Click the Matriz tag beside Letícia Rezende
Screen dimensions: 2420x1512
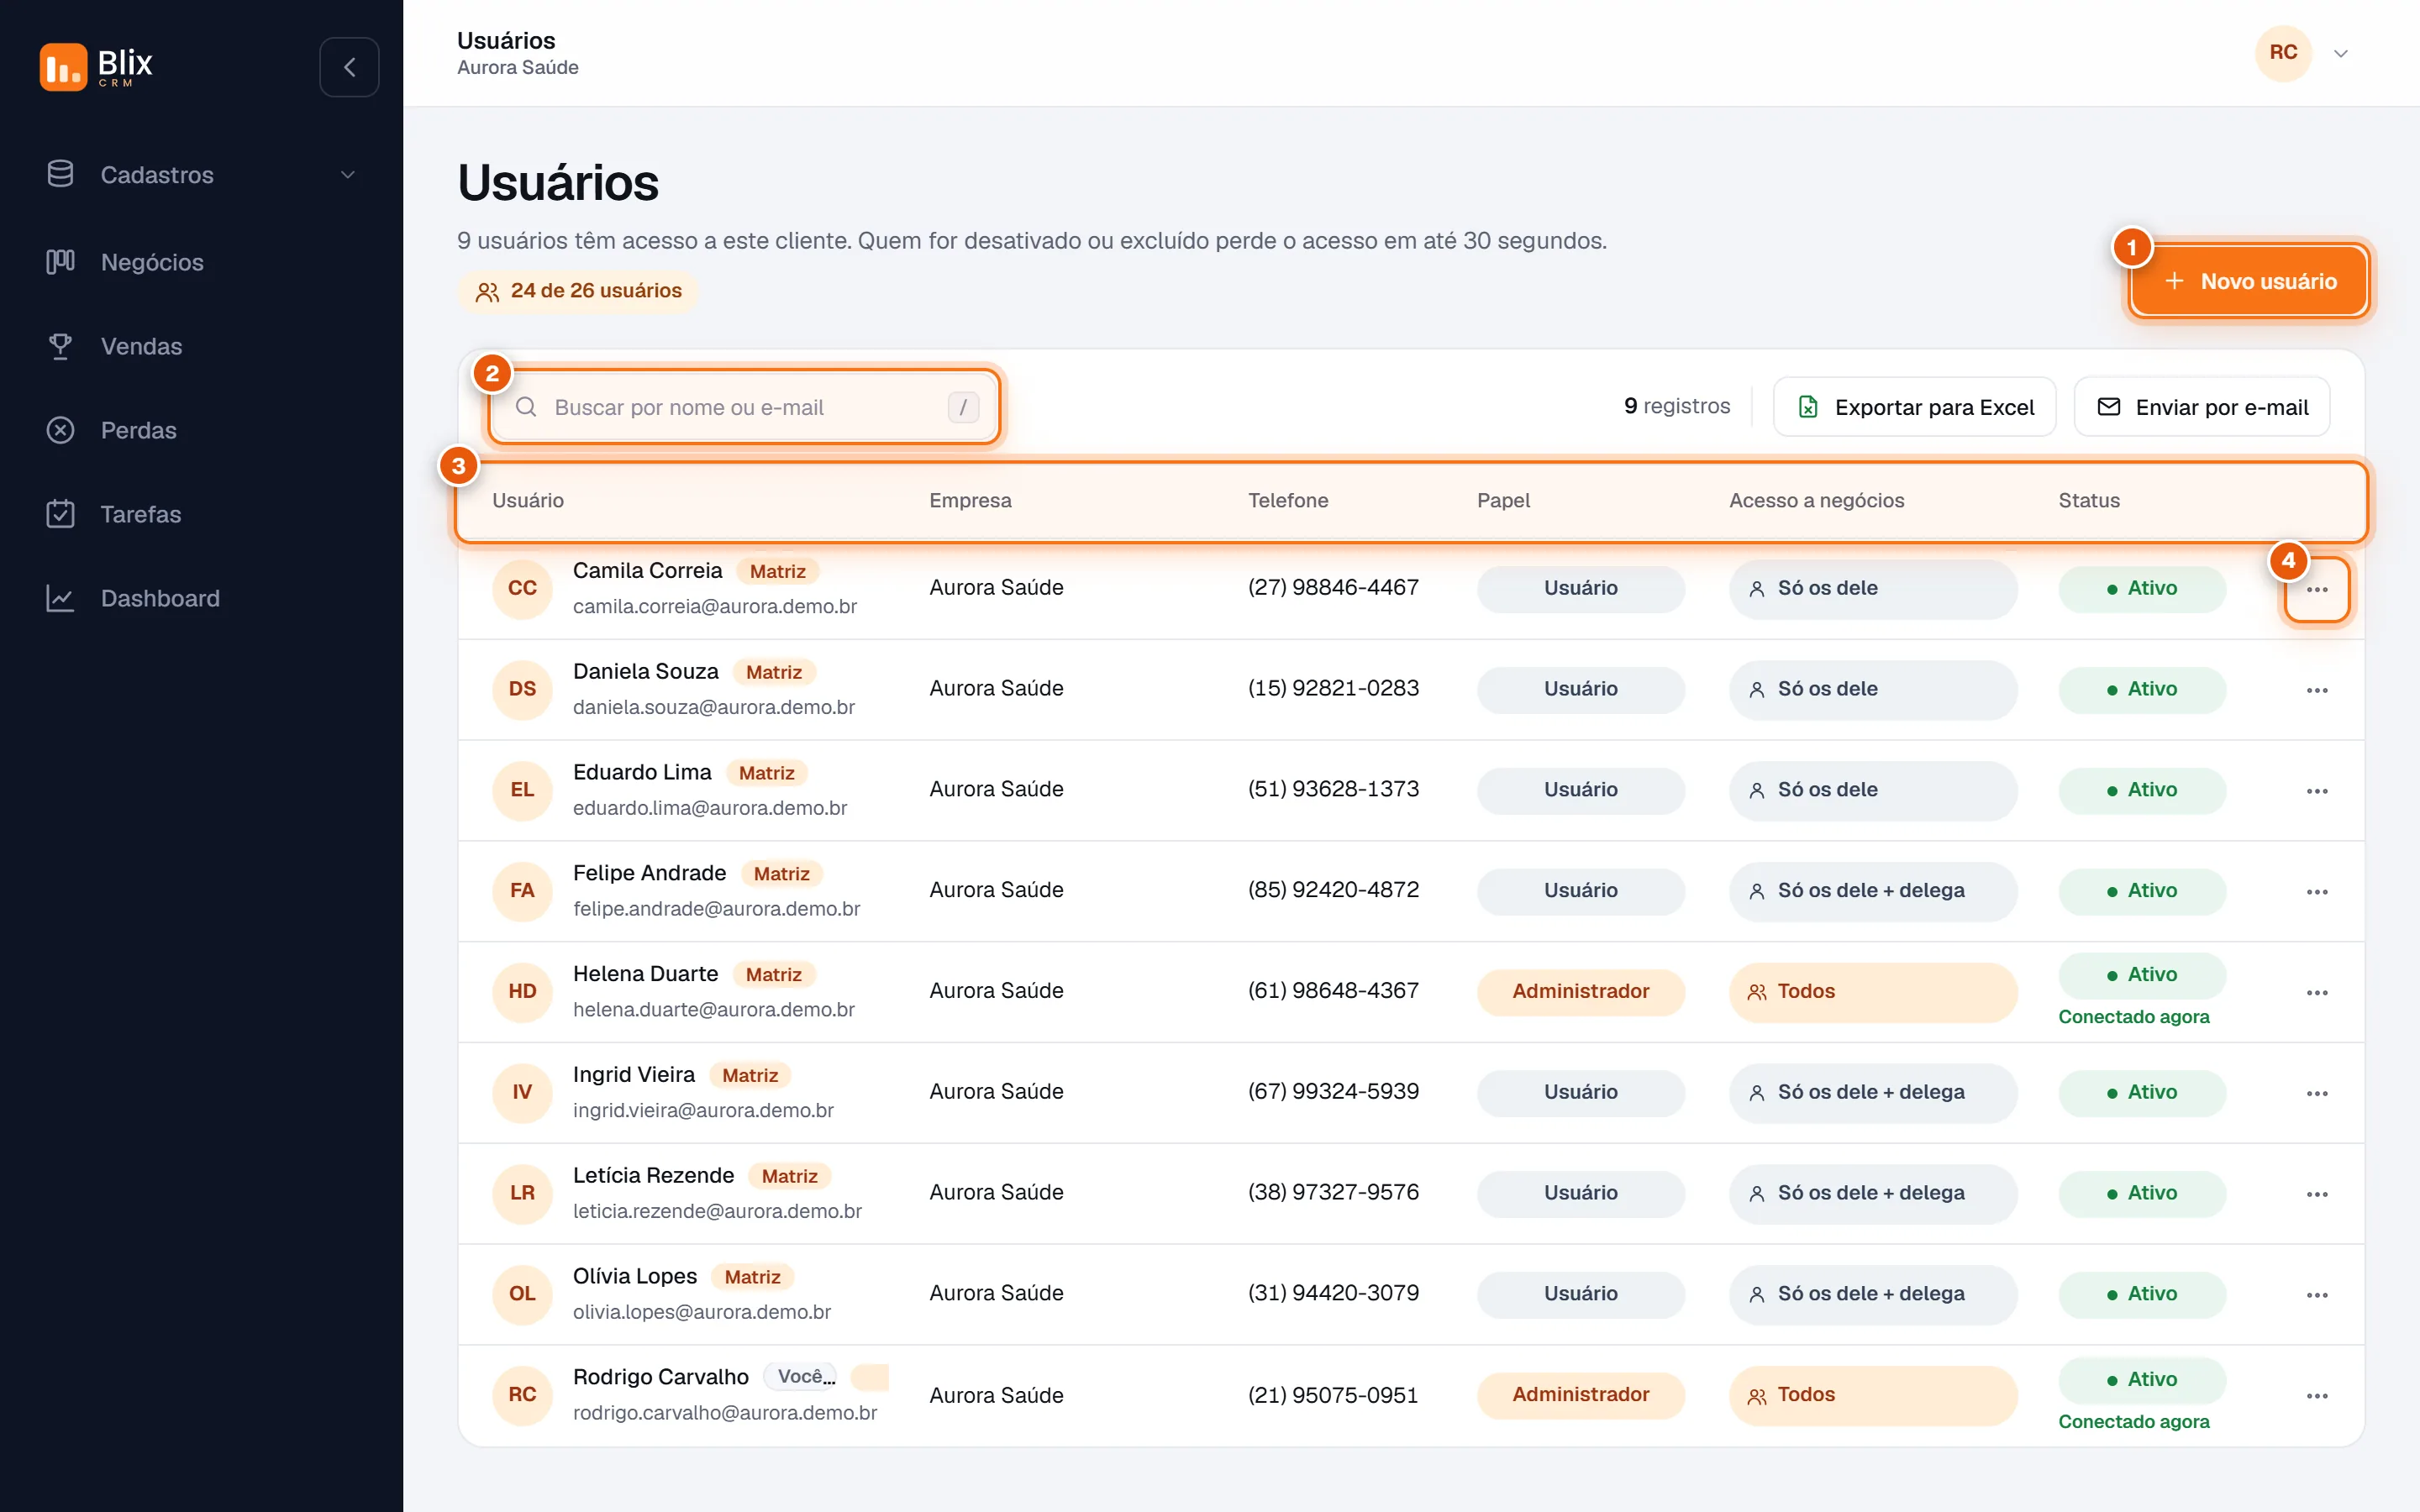[789, 1176]
